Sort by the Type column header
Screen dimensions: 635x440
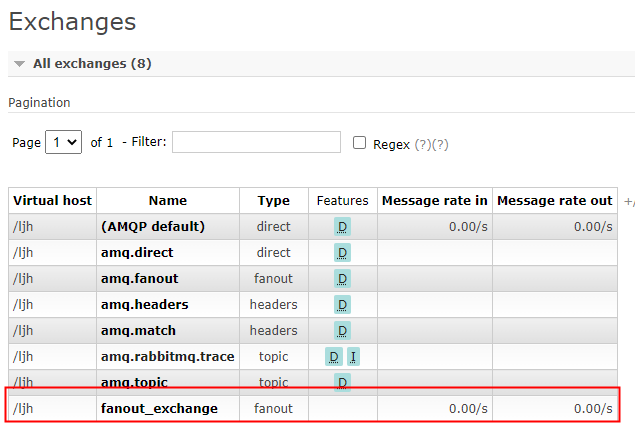(x=274, y=201)
